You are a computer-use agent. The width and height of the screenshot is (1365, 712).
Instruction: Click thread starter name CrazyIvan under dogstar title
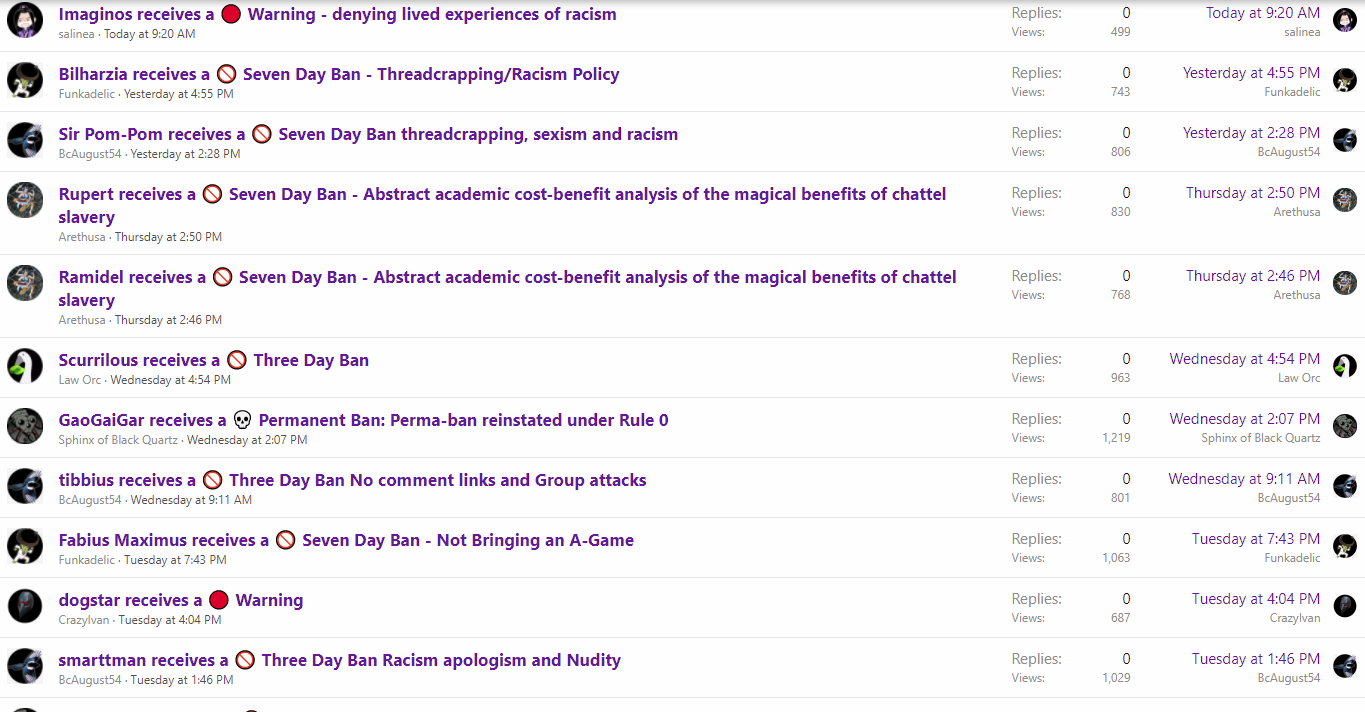coord(85,620)
